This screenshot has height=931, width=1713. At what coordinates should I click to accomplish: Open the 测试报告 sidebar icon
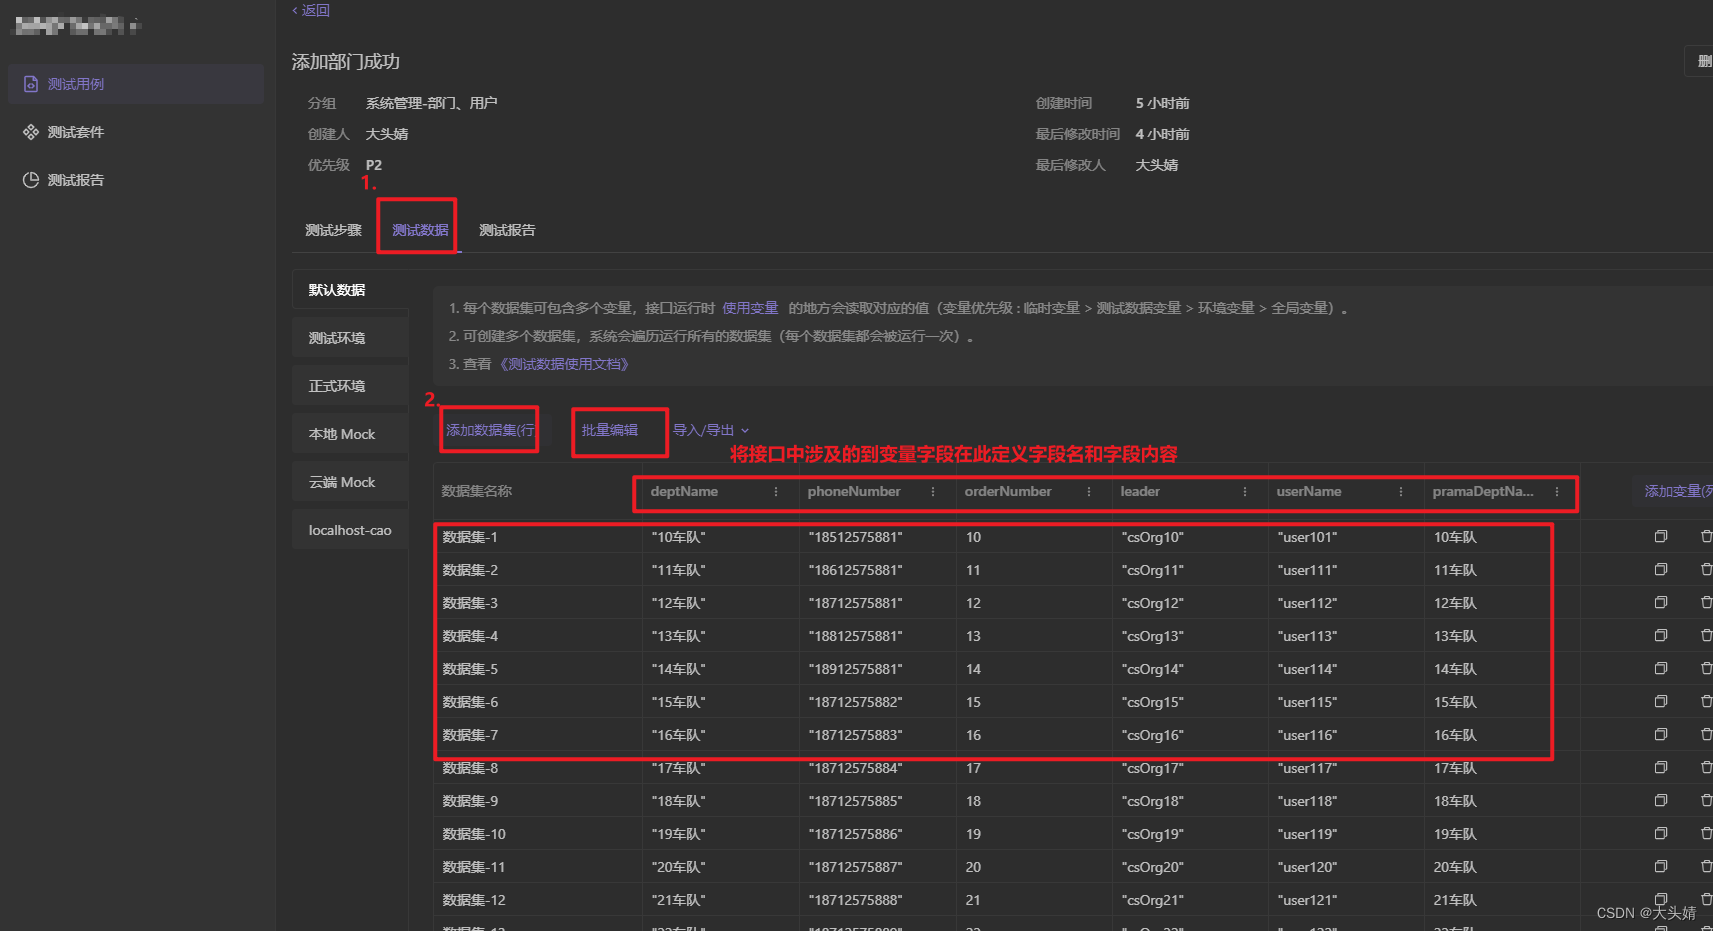[31, 179]
